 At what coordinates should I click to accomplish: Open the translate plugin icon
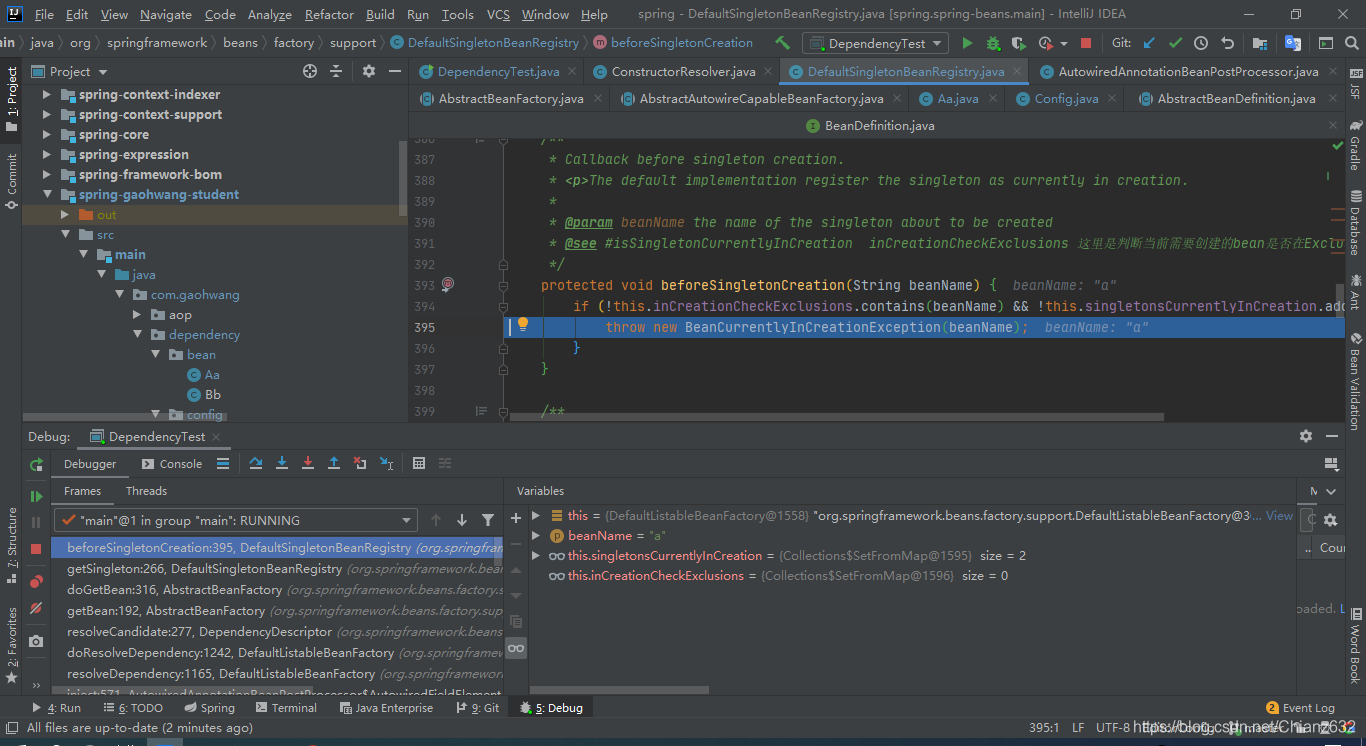(x=1293, y=43)
